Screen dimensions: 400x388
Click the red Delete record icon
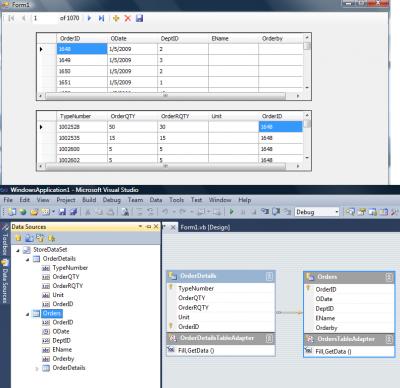click(128, 18)
